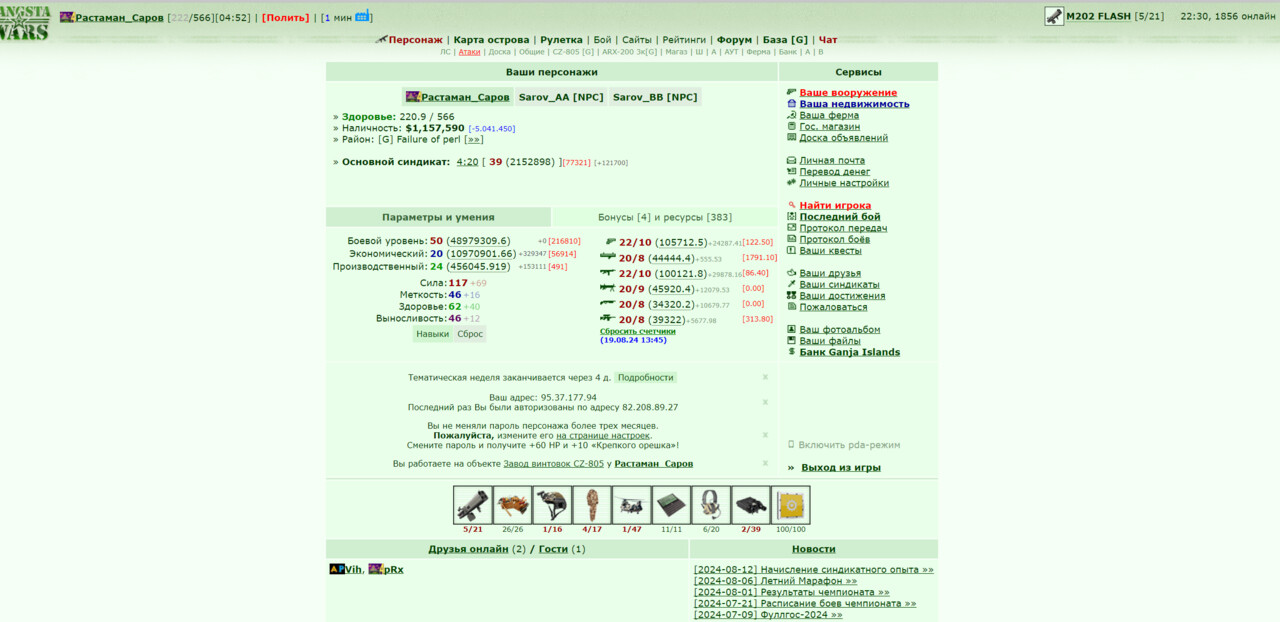
Task: Dismiss the thematic week notice
Action: tap(765, 377)
